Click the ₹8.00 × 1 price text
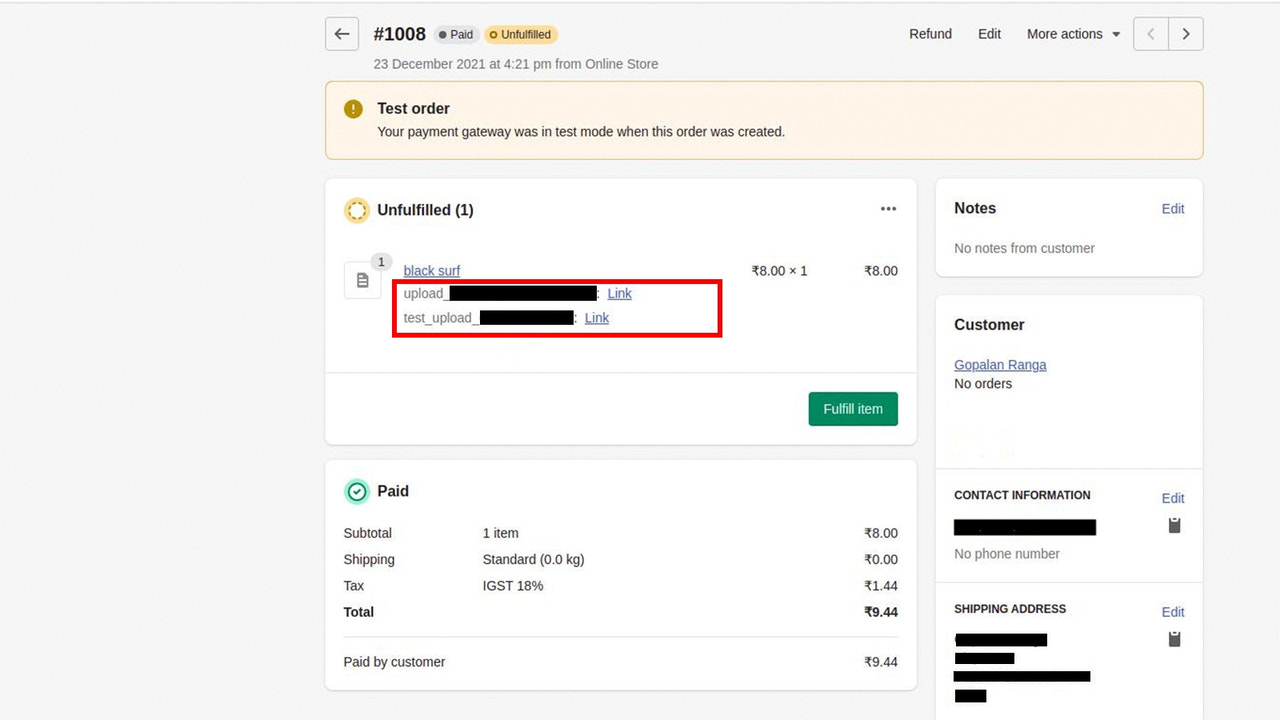 click(779, 271)
